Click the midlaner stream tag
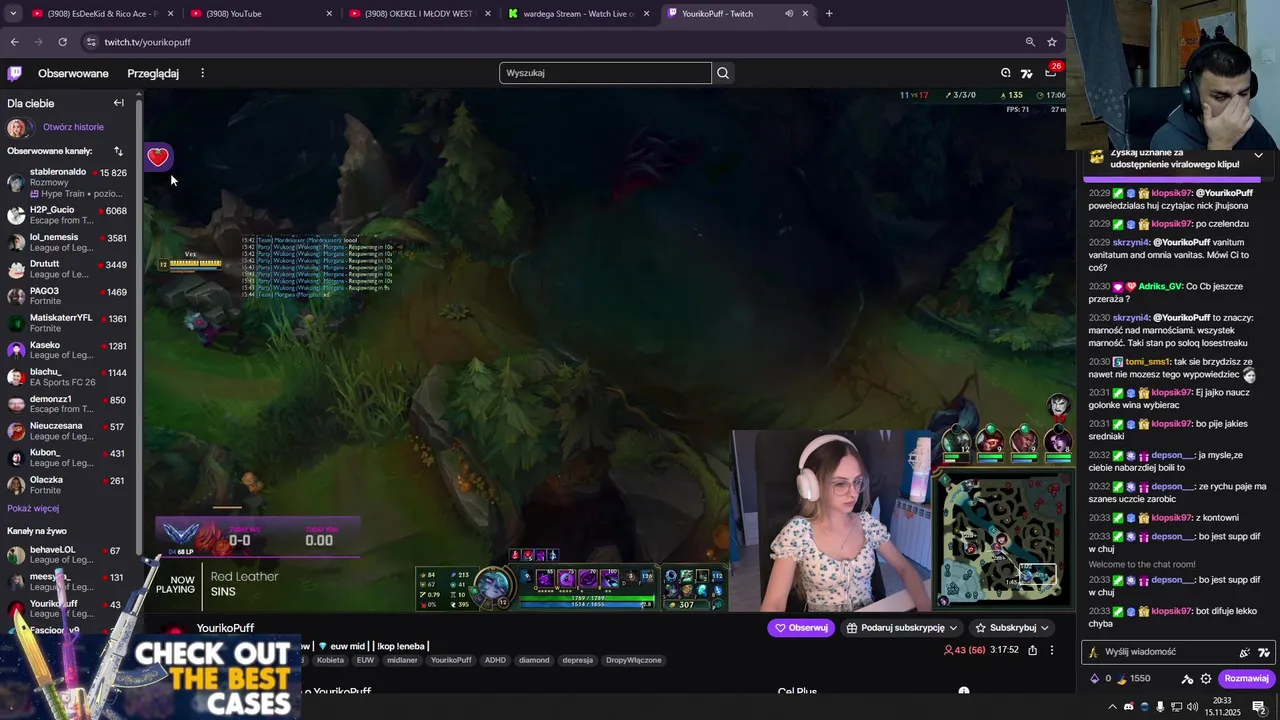This screenshot has height=720, width=1280. [402, 660]
